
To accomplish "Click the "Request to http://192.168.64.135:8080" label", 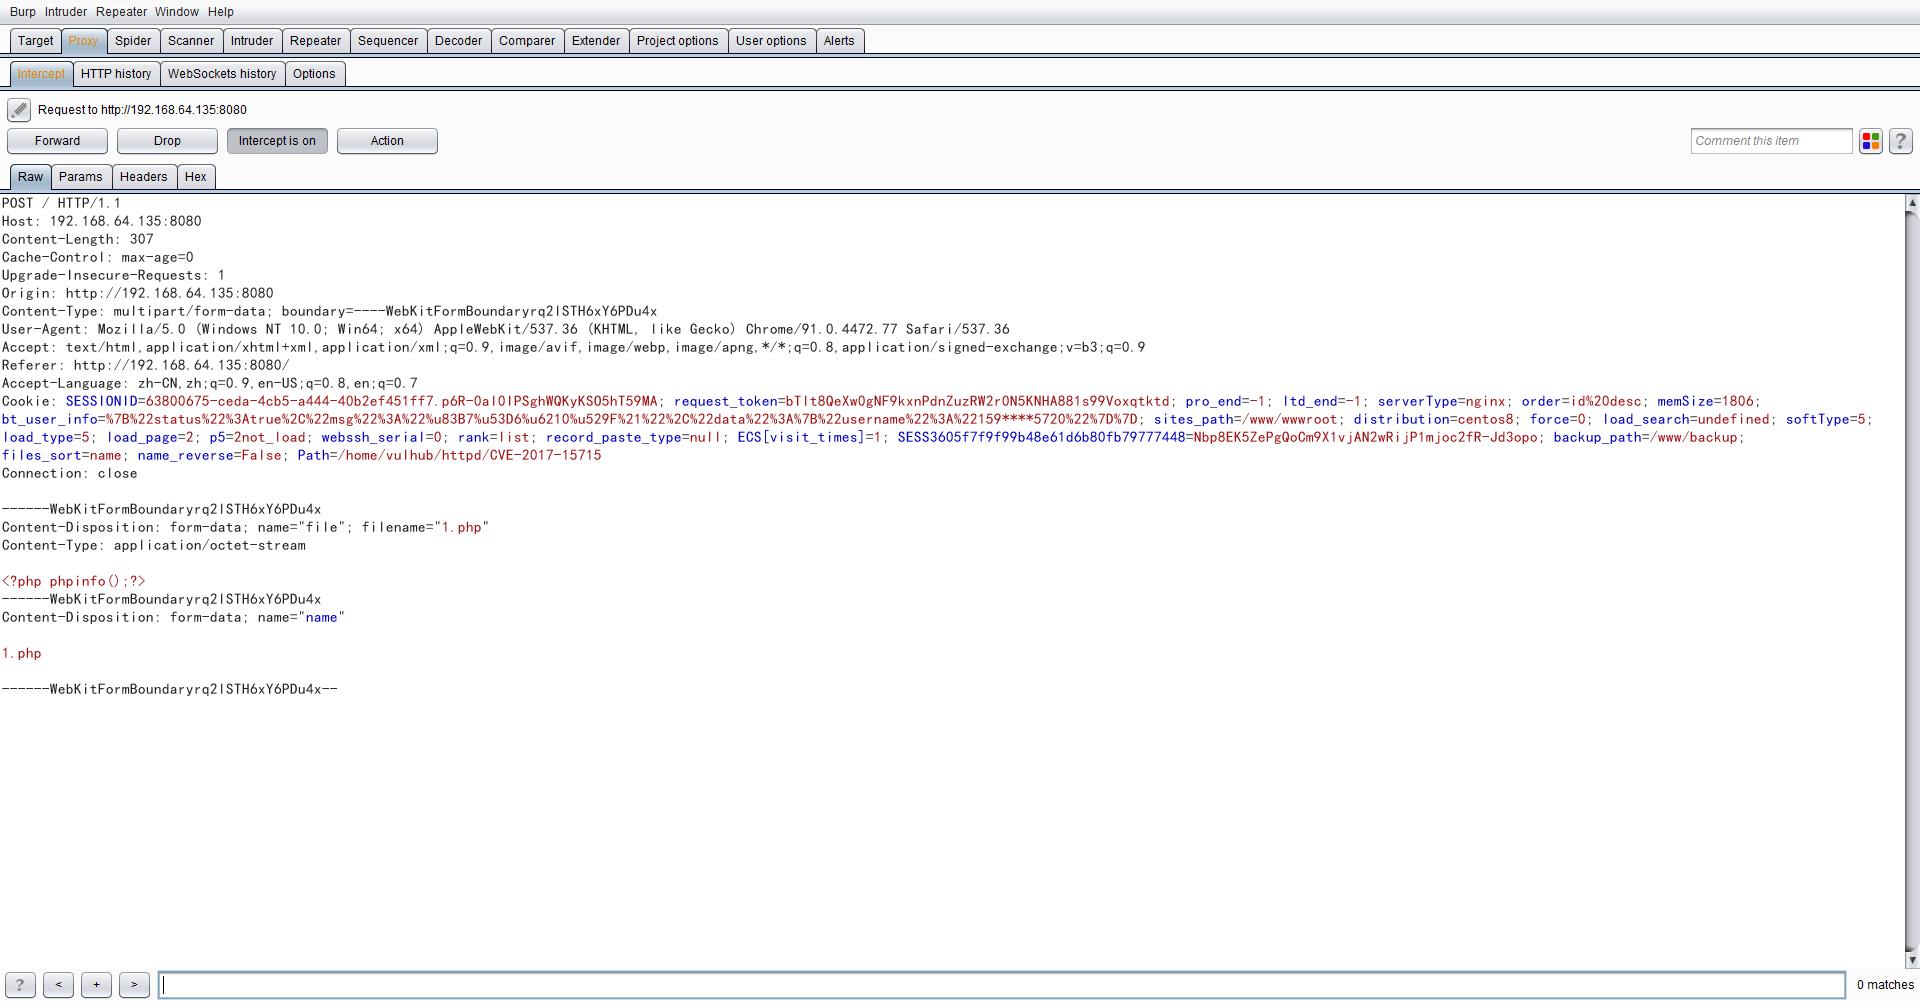I will 142,110.
